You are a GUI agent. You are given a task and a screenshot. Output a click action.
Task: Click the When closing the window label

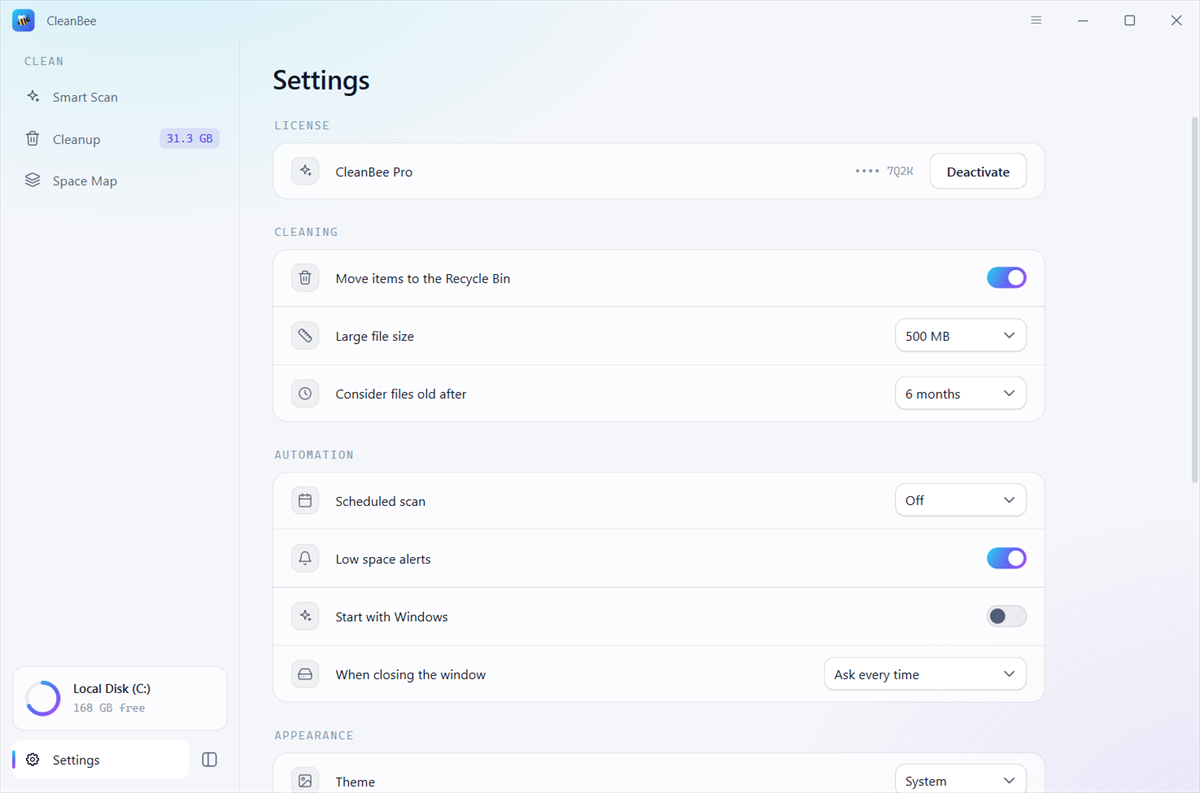[410, 675]
